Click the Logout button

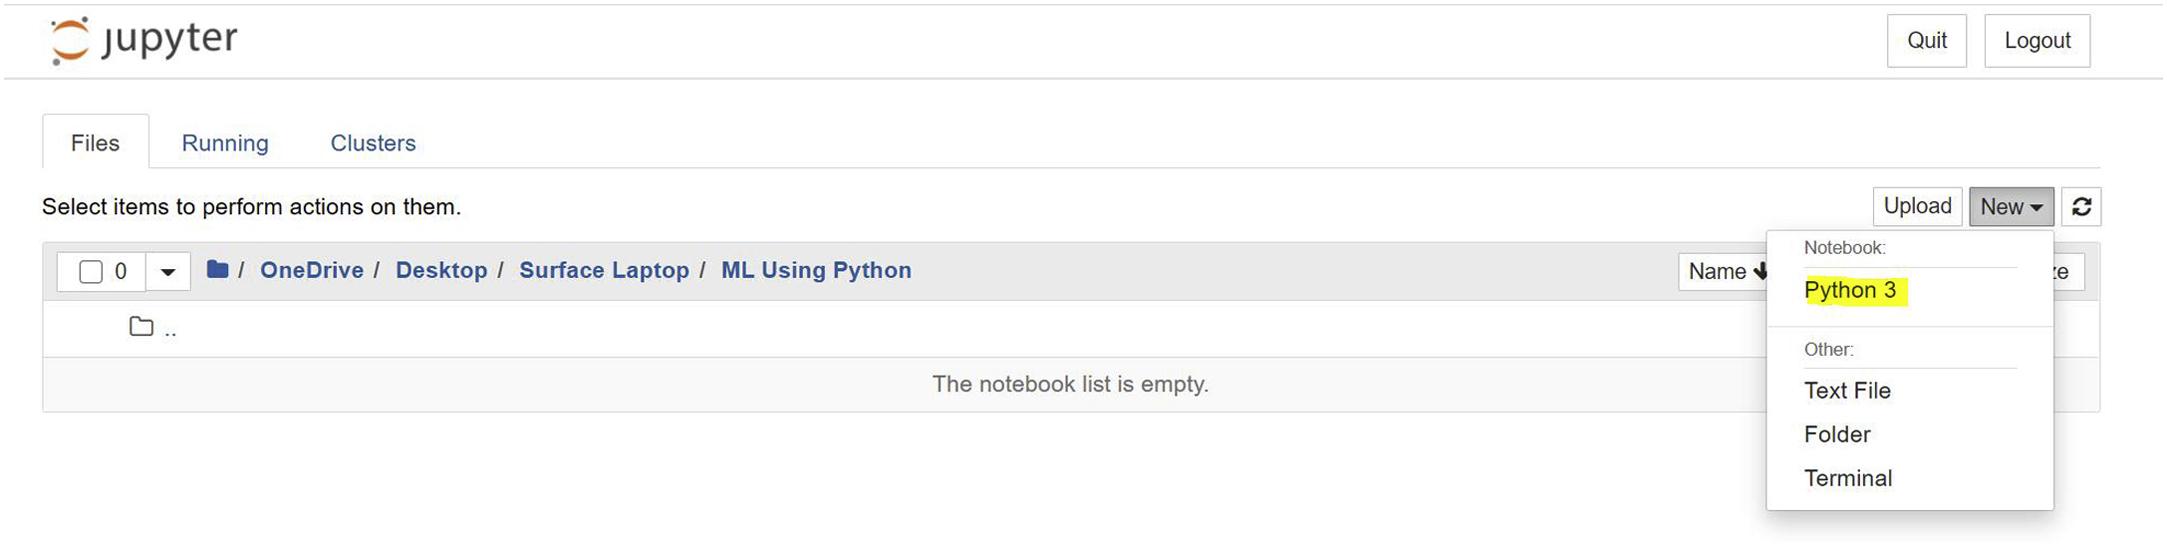click(2037, 41)
